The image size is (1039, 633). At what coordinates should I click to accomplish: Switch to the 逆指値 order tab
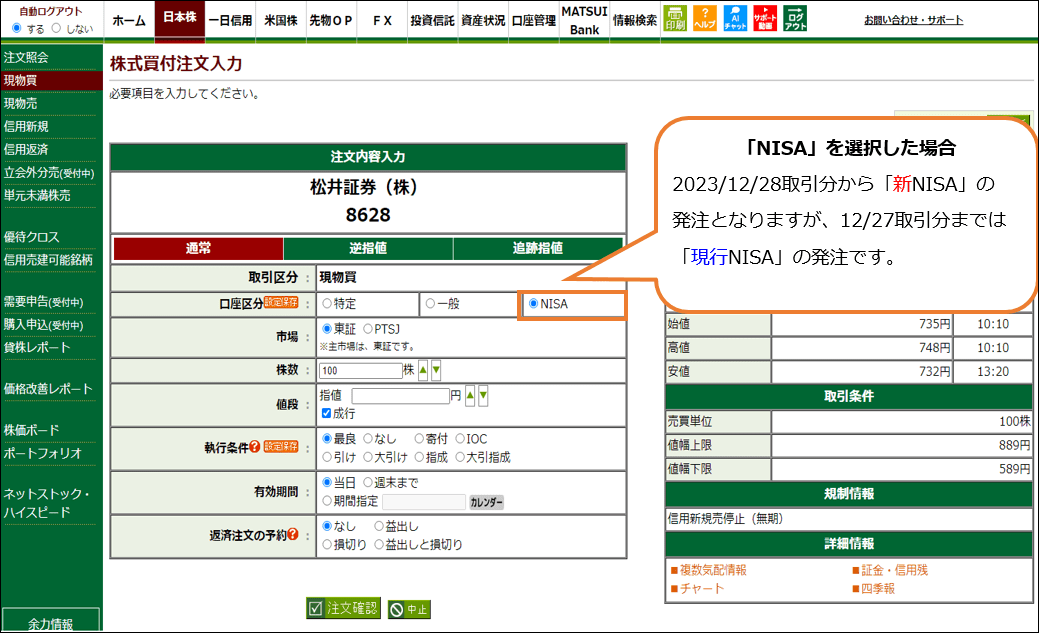tap(368, 249)
